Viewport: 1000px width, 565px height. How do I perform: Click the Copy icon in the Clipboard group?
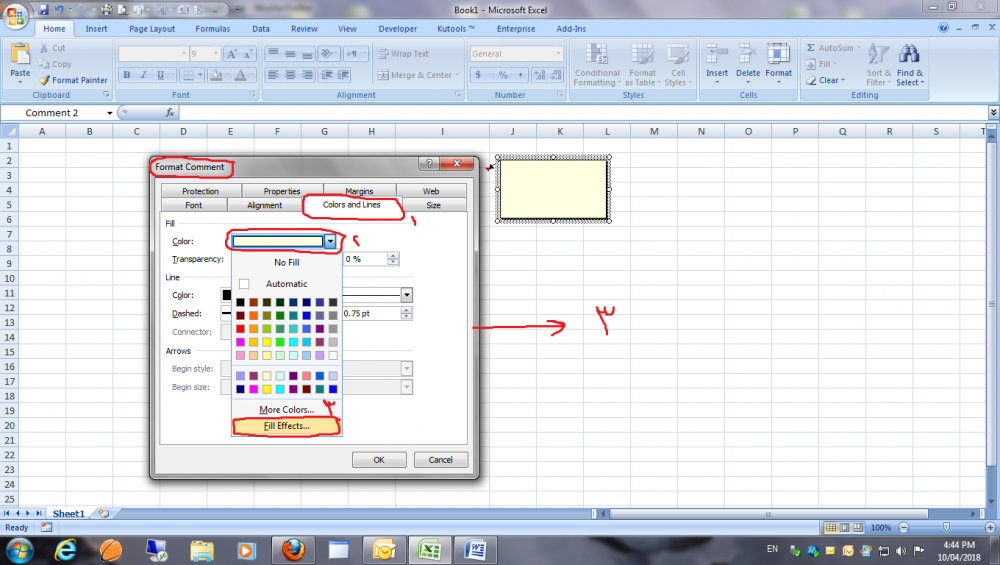[x=44, y=64]
